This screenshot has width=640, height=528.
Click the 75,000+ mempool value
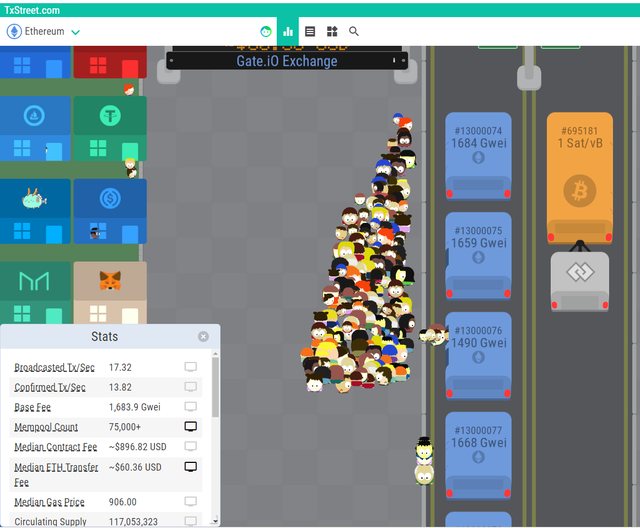125,427
